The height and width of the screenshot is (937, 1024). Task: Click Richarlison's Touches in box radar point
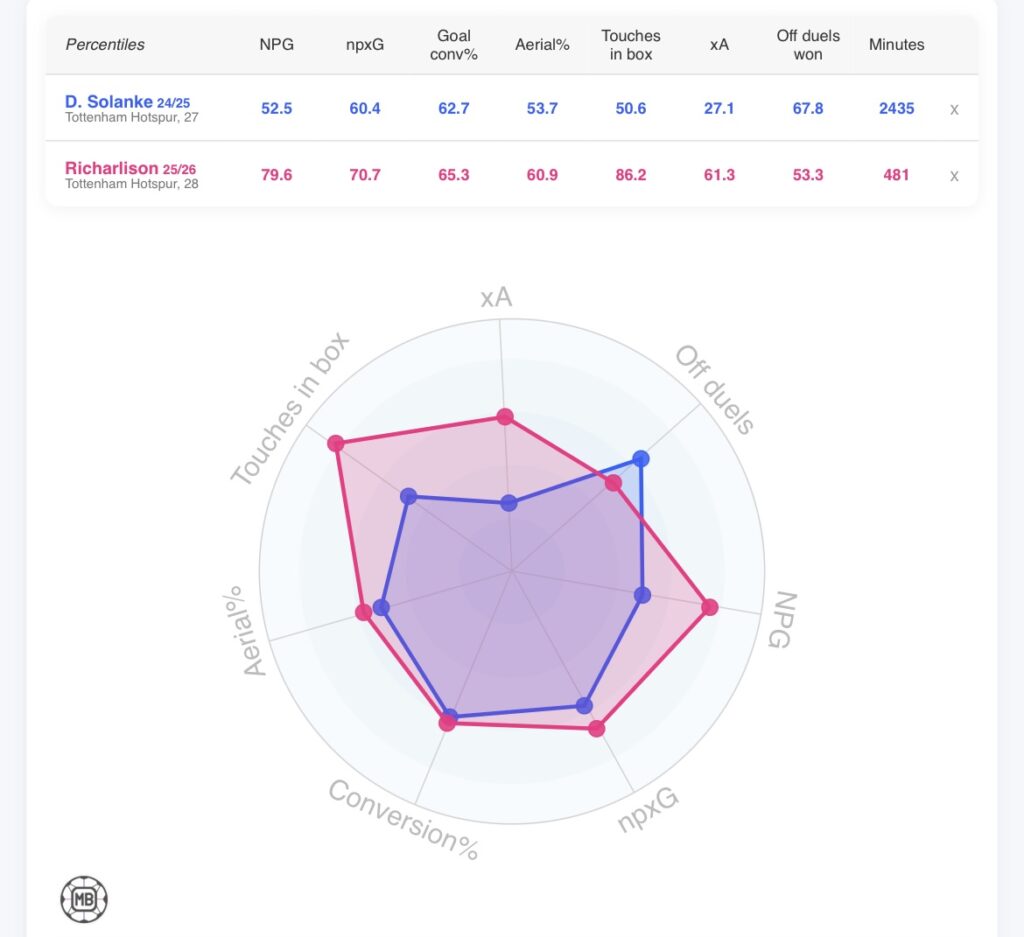(336, 443)
